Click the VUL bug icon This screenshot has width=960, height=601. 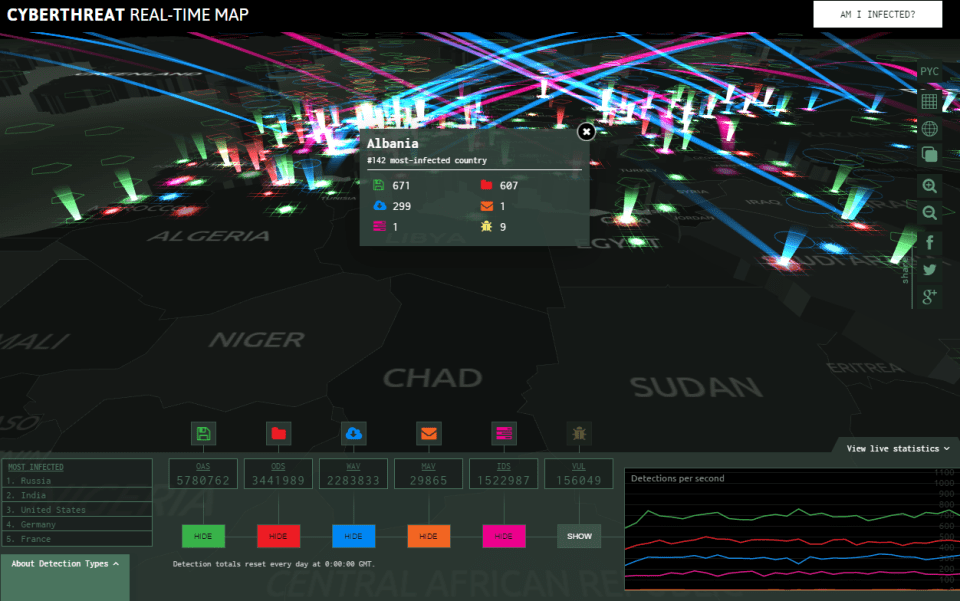click(579, 433)
